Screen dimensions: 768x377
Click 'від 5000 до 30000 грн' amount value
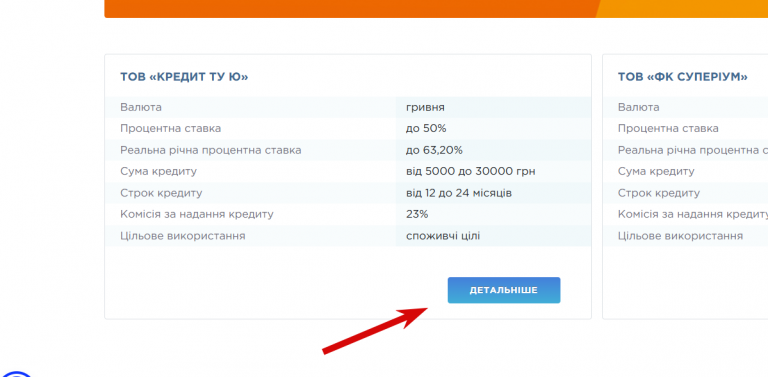[x=471, y=171]
